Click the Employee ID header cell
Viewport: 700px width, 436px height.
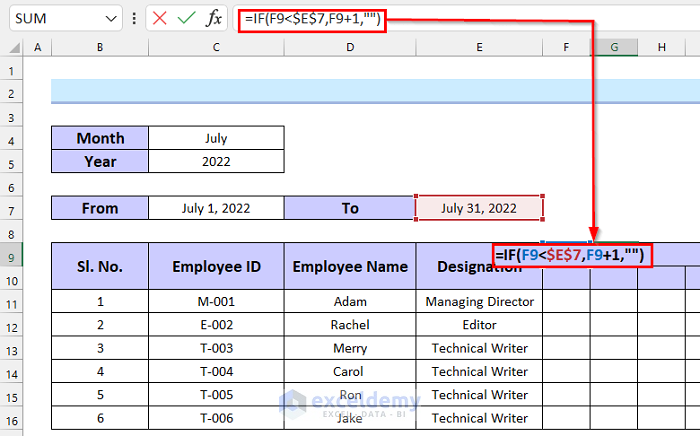[x=216, y=266]
